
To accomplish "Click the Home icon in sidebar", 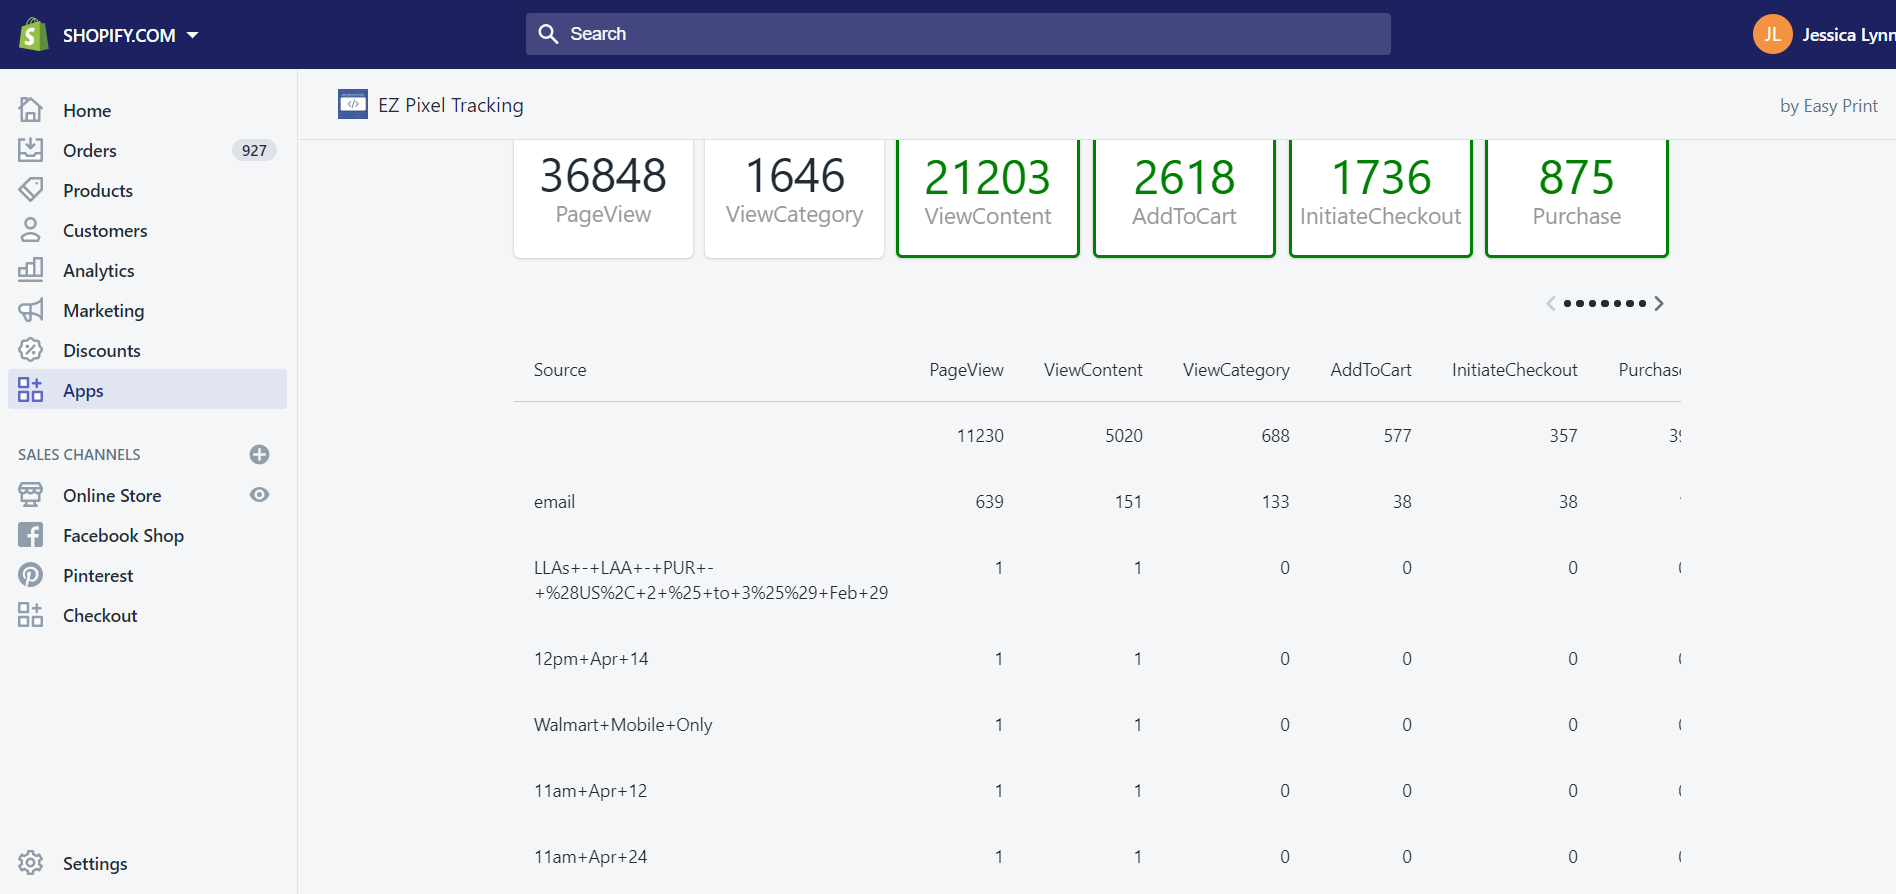I will point(31,110).
